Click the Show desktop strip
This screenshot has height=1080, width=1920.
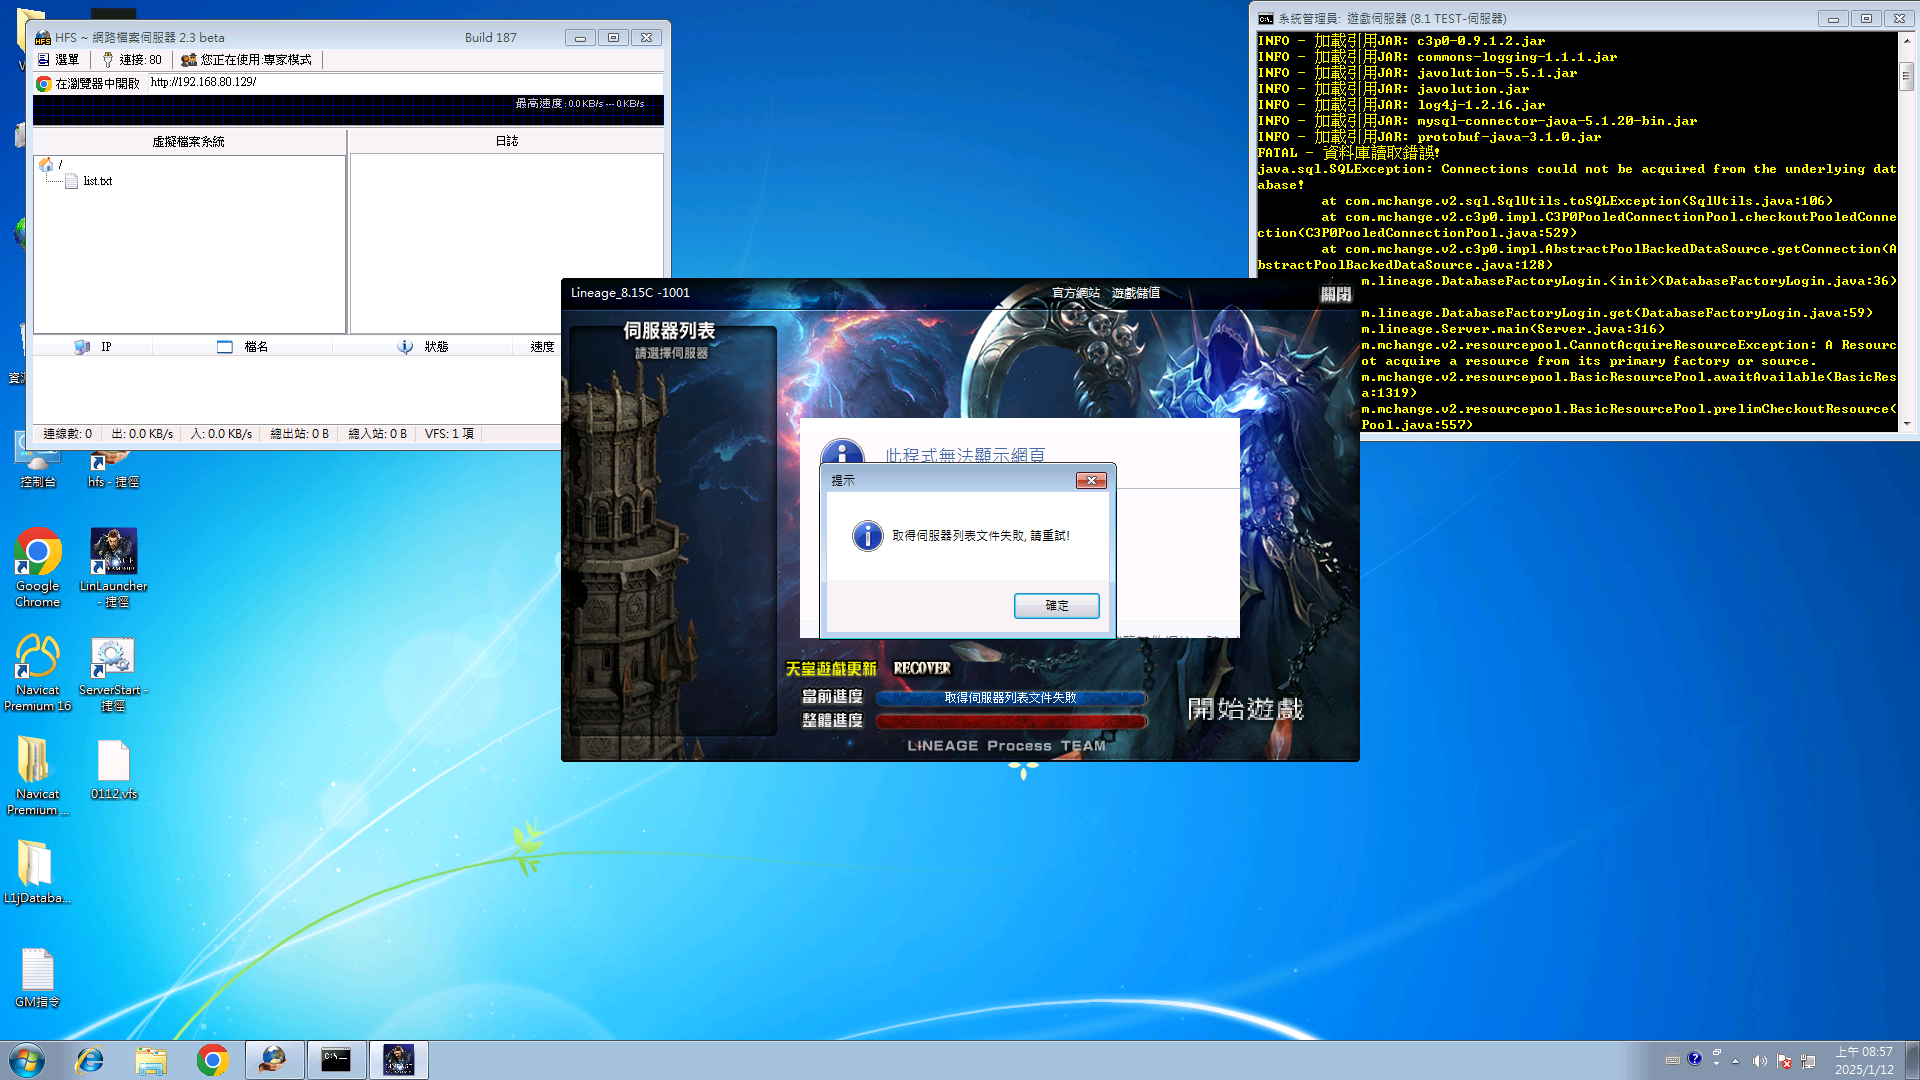[1912, 1060]
